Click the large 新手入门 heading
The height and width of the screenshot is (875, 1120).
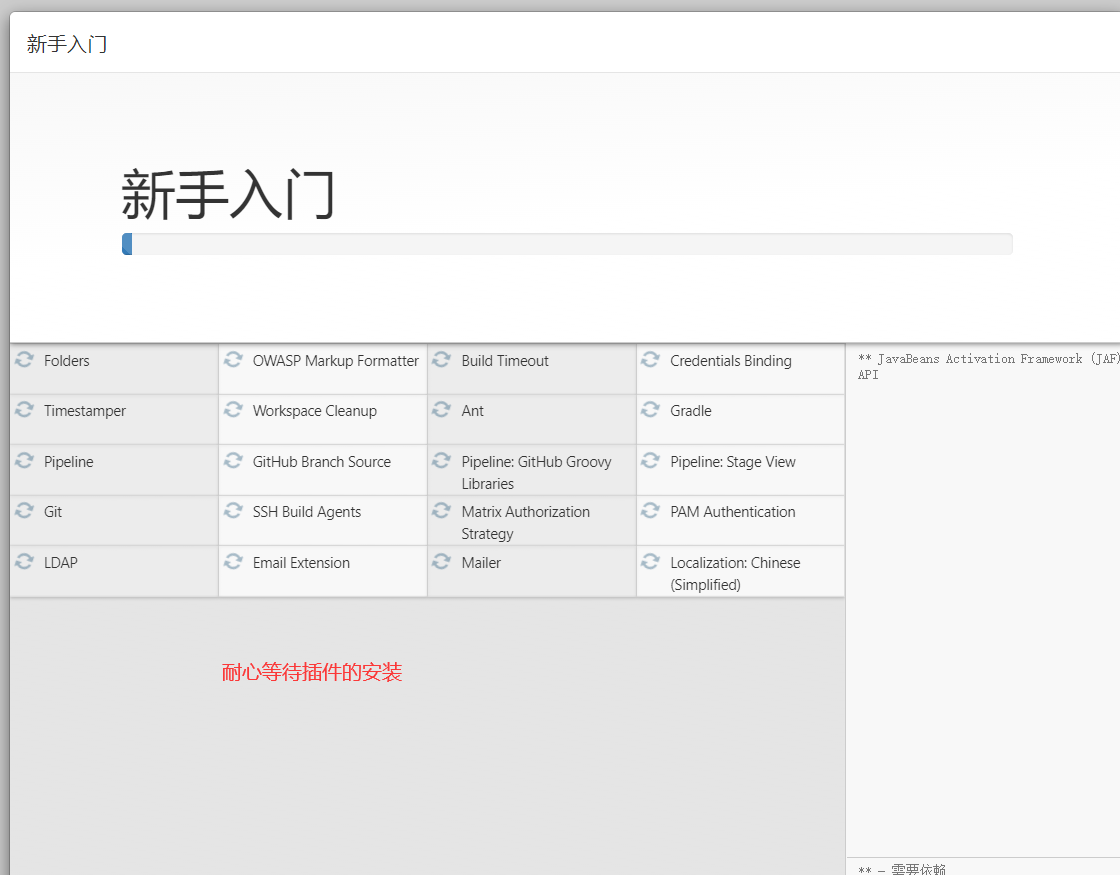[228, 194]
